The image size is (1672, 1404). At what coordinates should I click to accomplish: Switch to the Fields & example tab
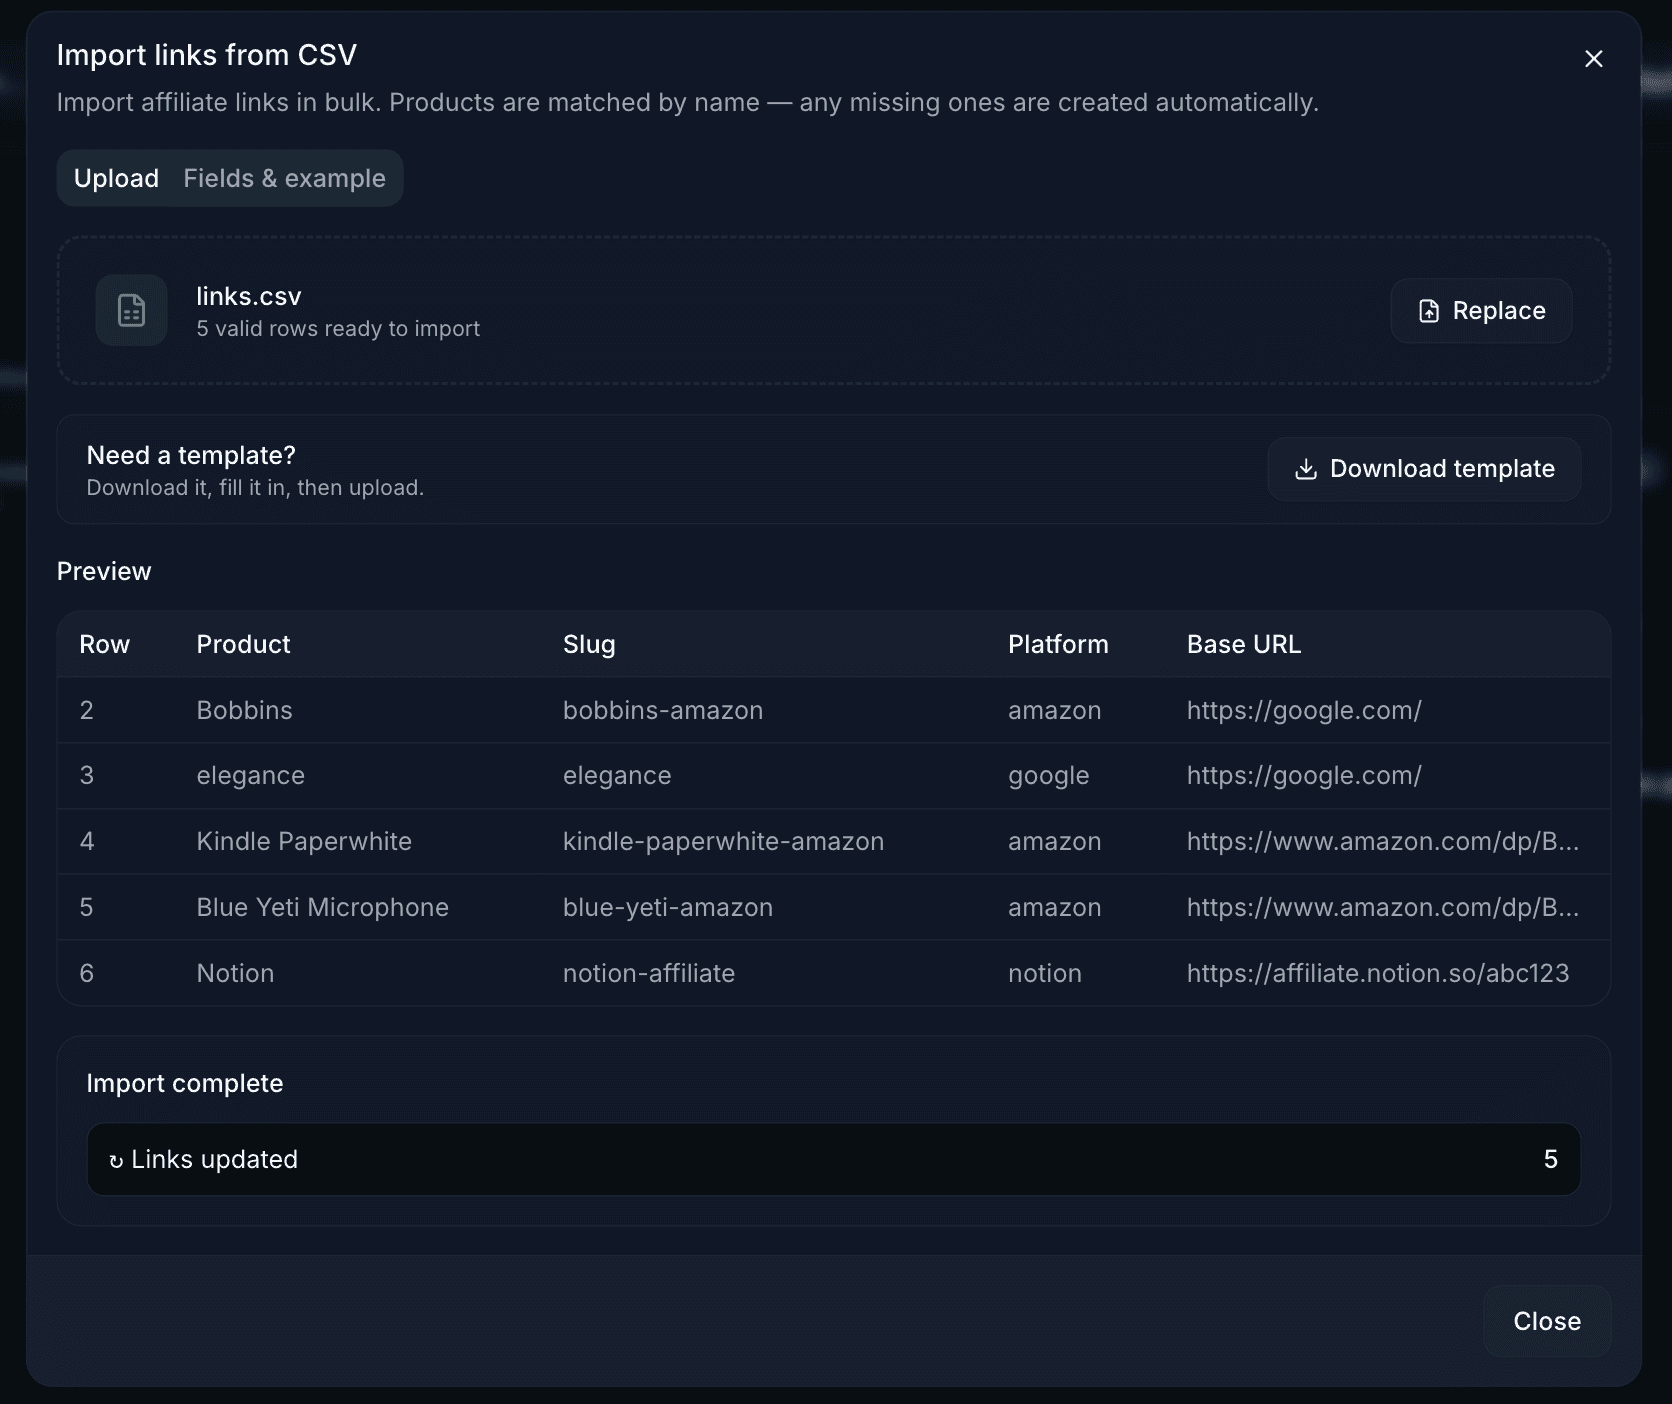pyautogui.click(x=284, y=178)
